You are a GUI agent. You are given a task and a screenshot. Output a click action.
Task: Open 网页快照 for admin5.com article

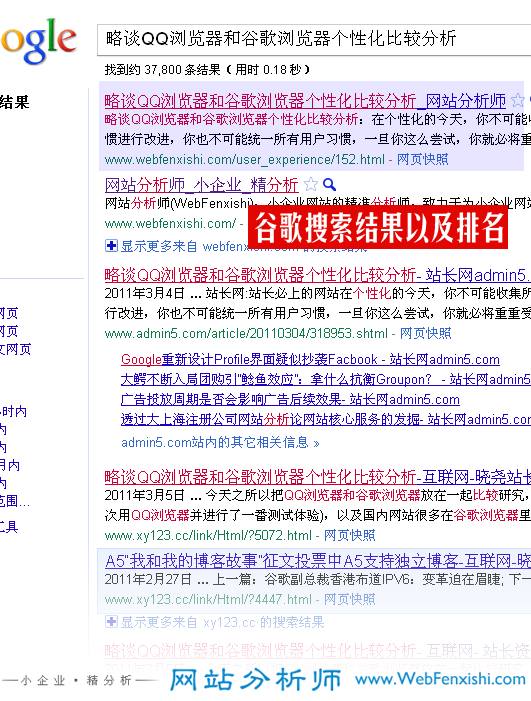pos(426,333)
